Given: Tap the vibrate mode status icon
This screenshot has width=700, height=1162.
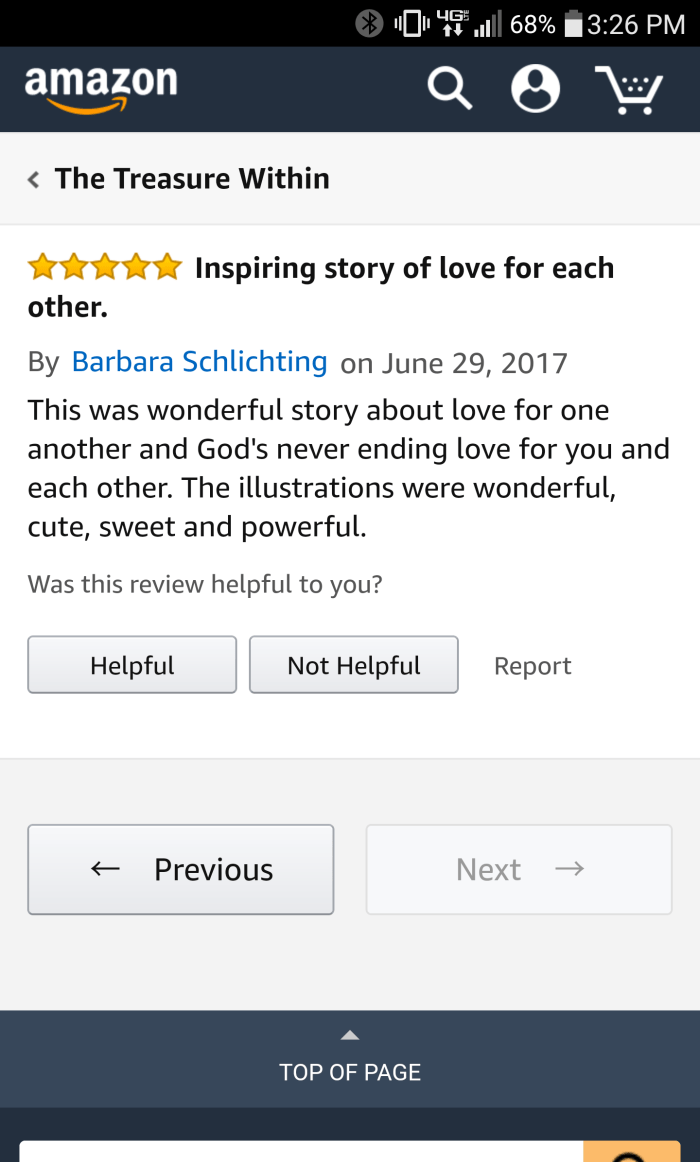Looking at the screenshot, I should (x=408, y=23).
